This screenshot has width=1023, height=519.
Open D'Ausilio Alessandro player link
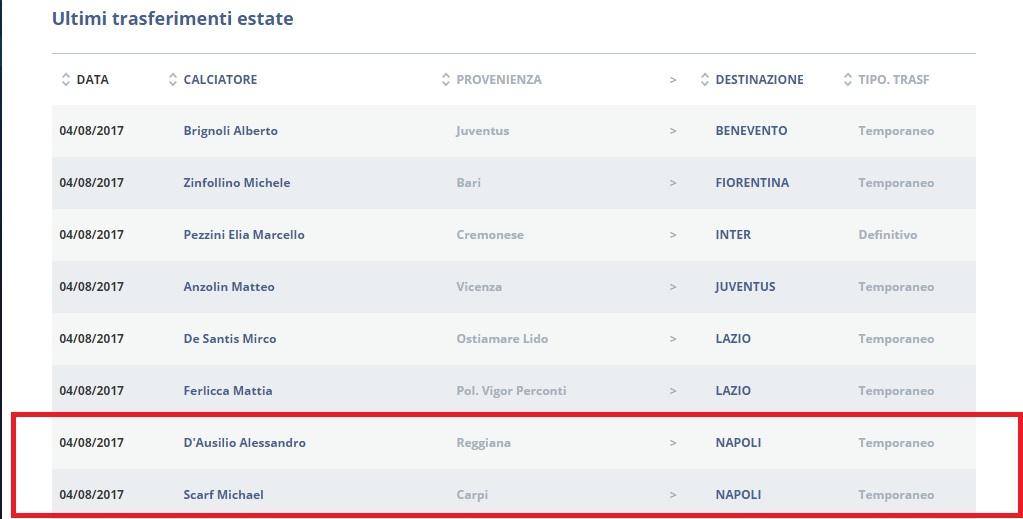point(245,443)
